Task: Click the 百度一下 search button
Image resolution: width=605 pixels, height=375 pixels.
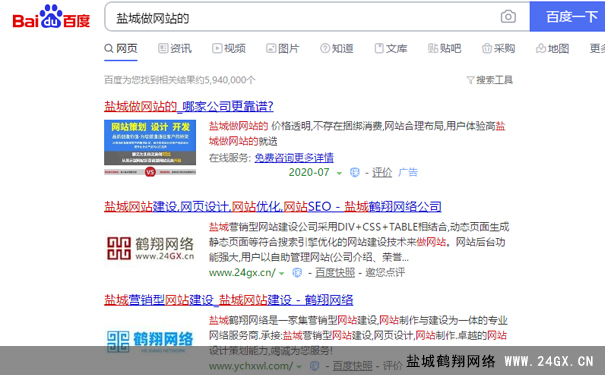Action: (568, 17)
